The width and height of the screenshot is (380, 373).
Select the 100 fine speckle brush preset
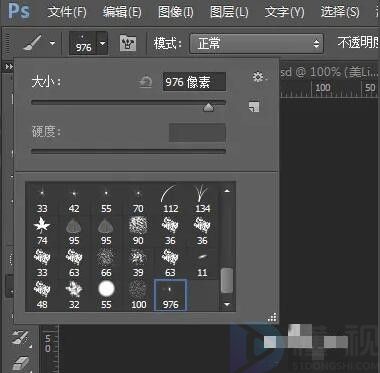point(138,295)
